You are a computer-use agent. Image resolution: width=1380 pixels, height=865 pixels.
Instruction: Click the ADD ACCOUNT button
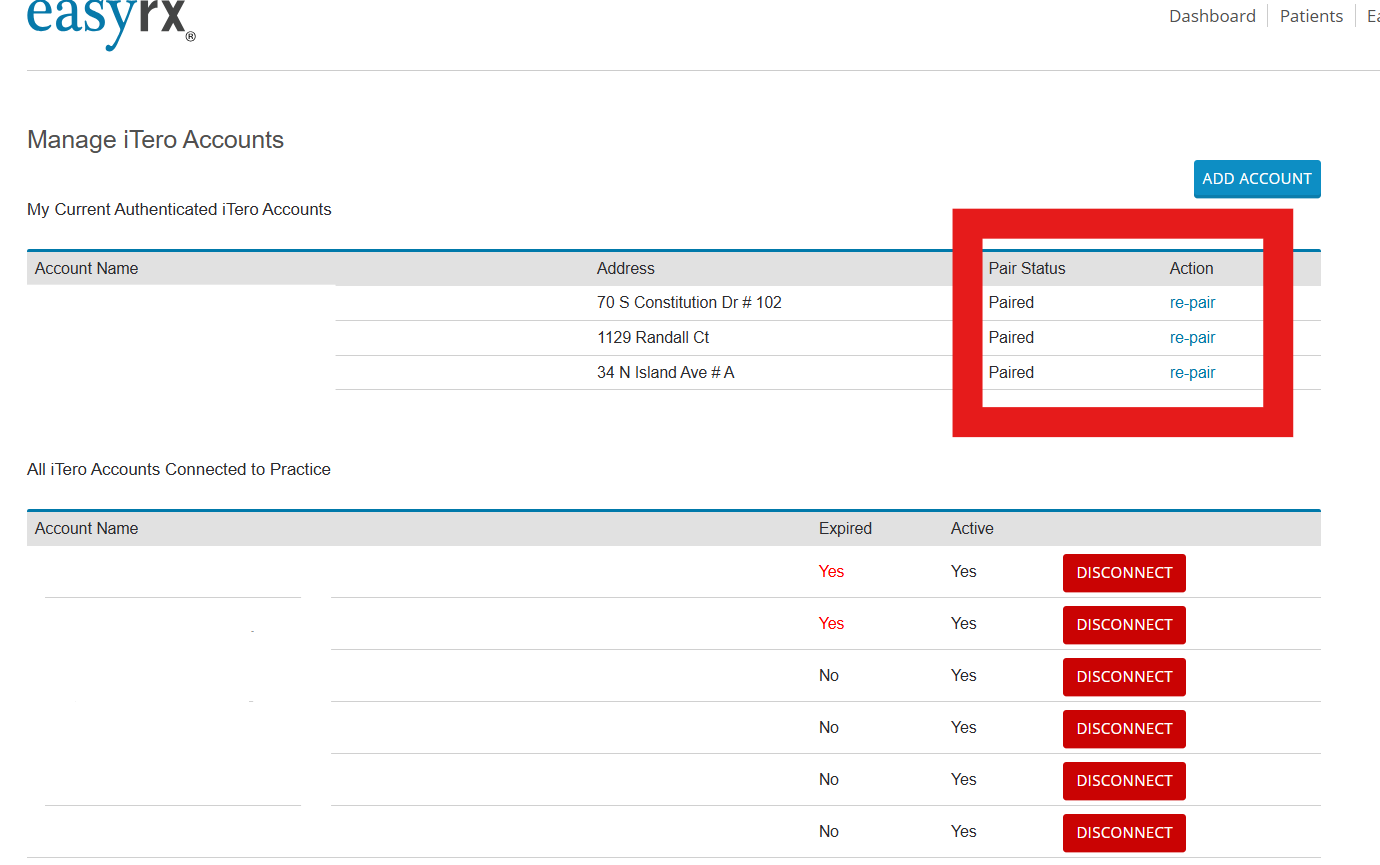tap(1256, 179)
